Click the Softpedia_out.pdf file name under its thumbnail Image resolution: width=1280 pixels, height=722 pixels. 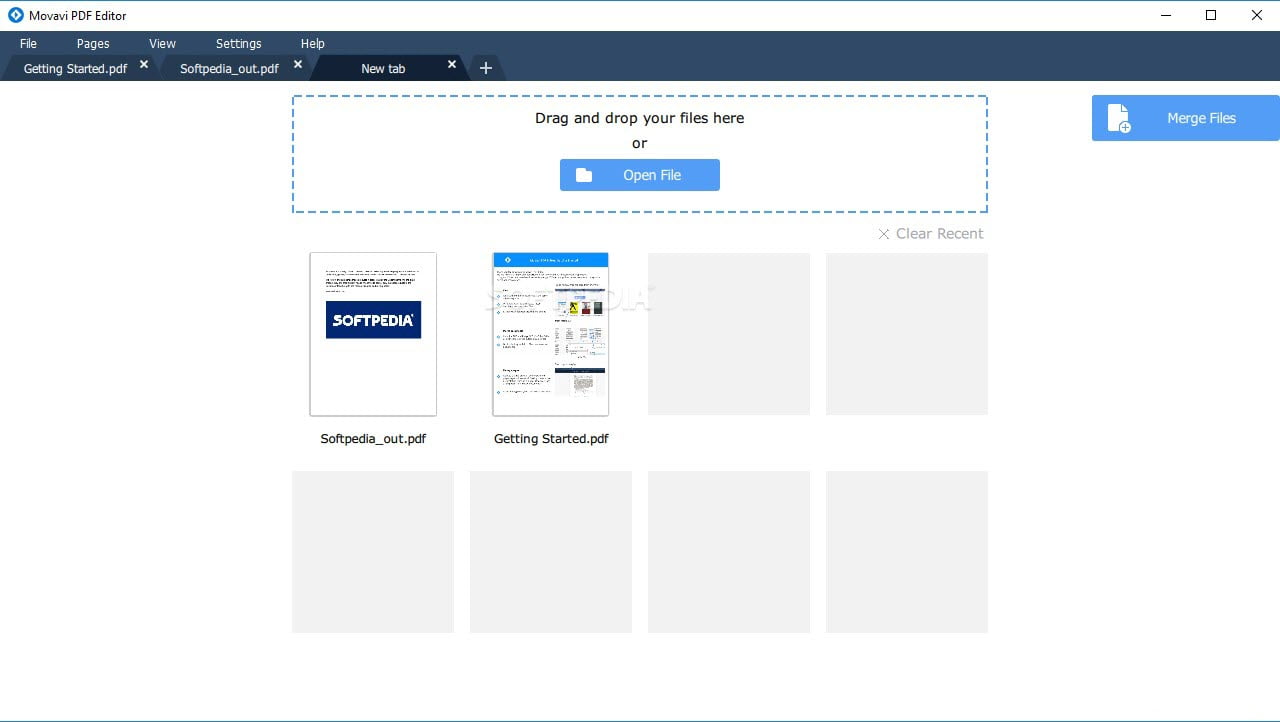(373, 439)
